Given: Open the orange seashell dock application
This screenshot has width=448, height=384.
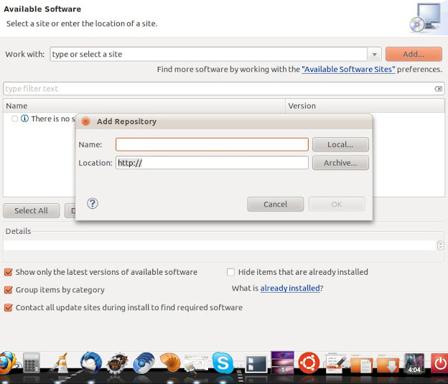Looking at the screenshot, I should [x=170, y=362].
